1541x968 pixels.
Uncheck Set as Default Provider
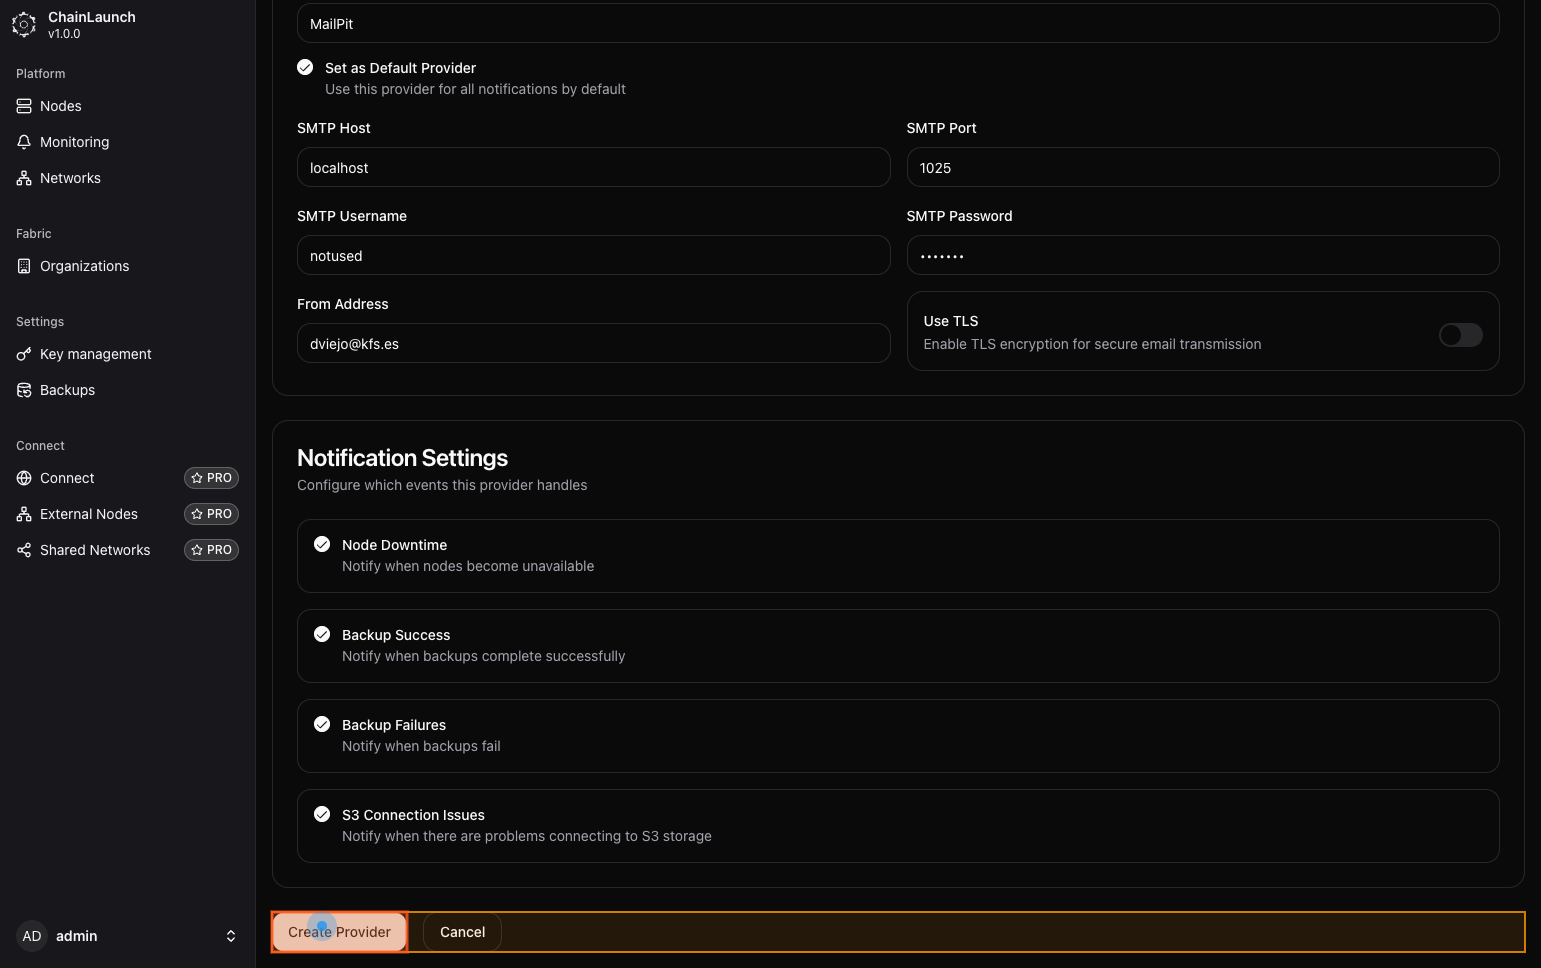pos(305,68)
